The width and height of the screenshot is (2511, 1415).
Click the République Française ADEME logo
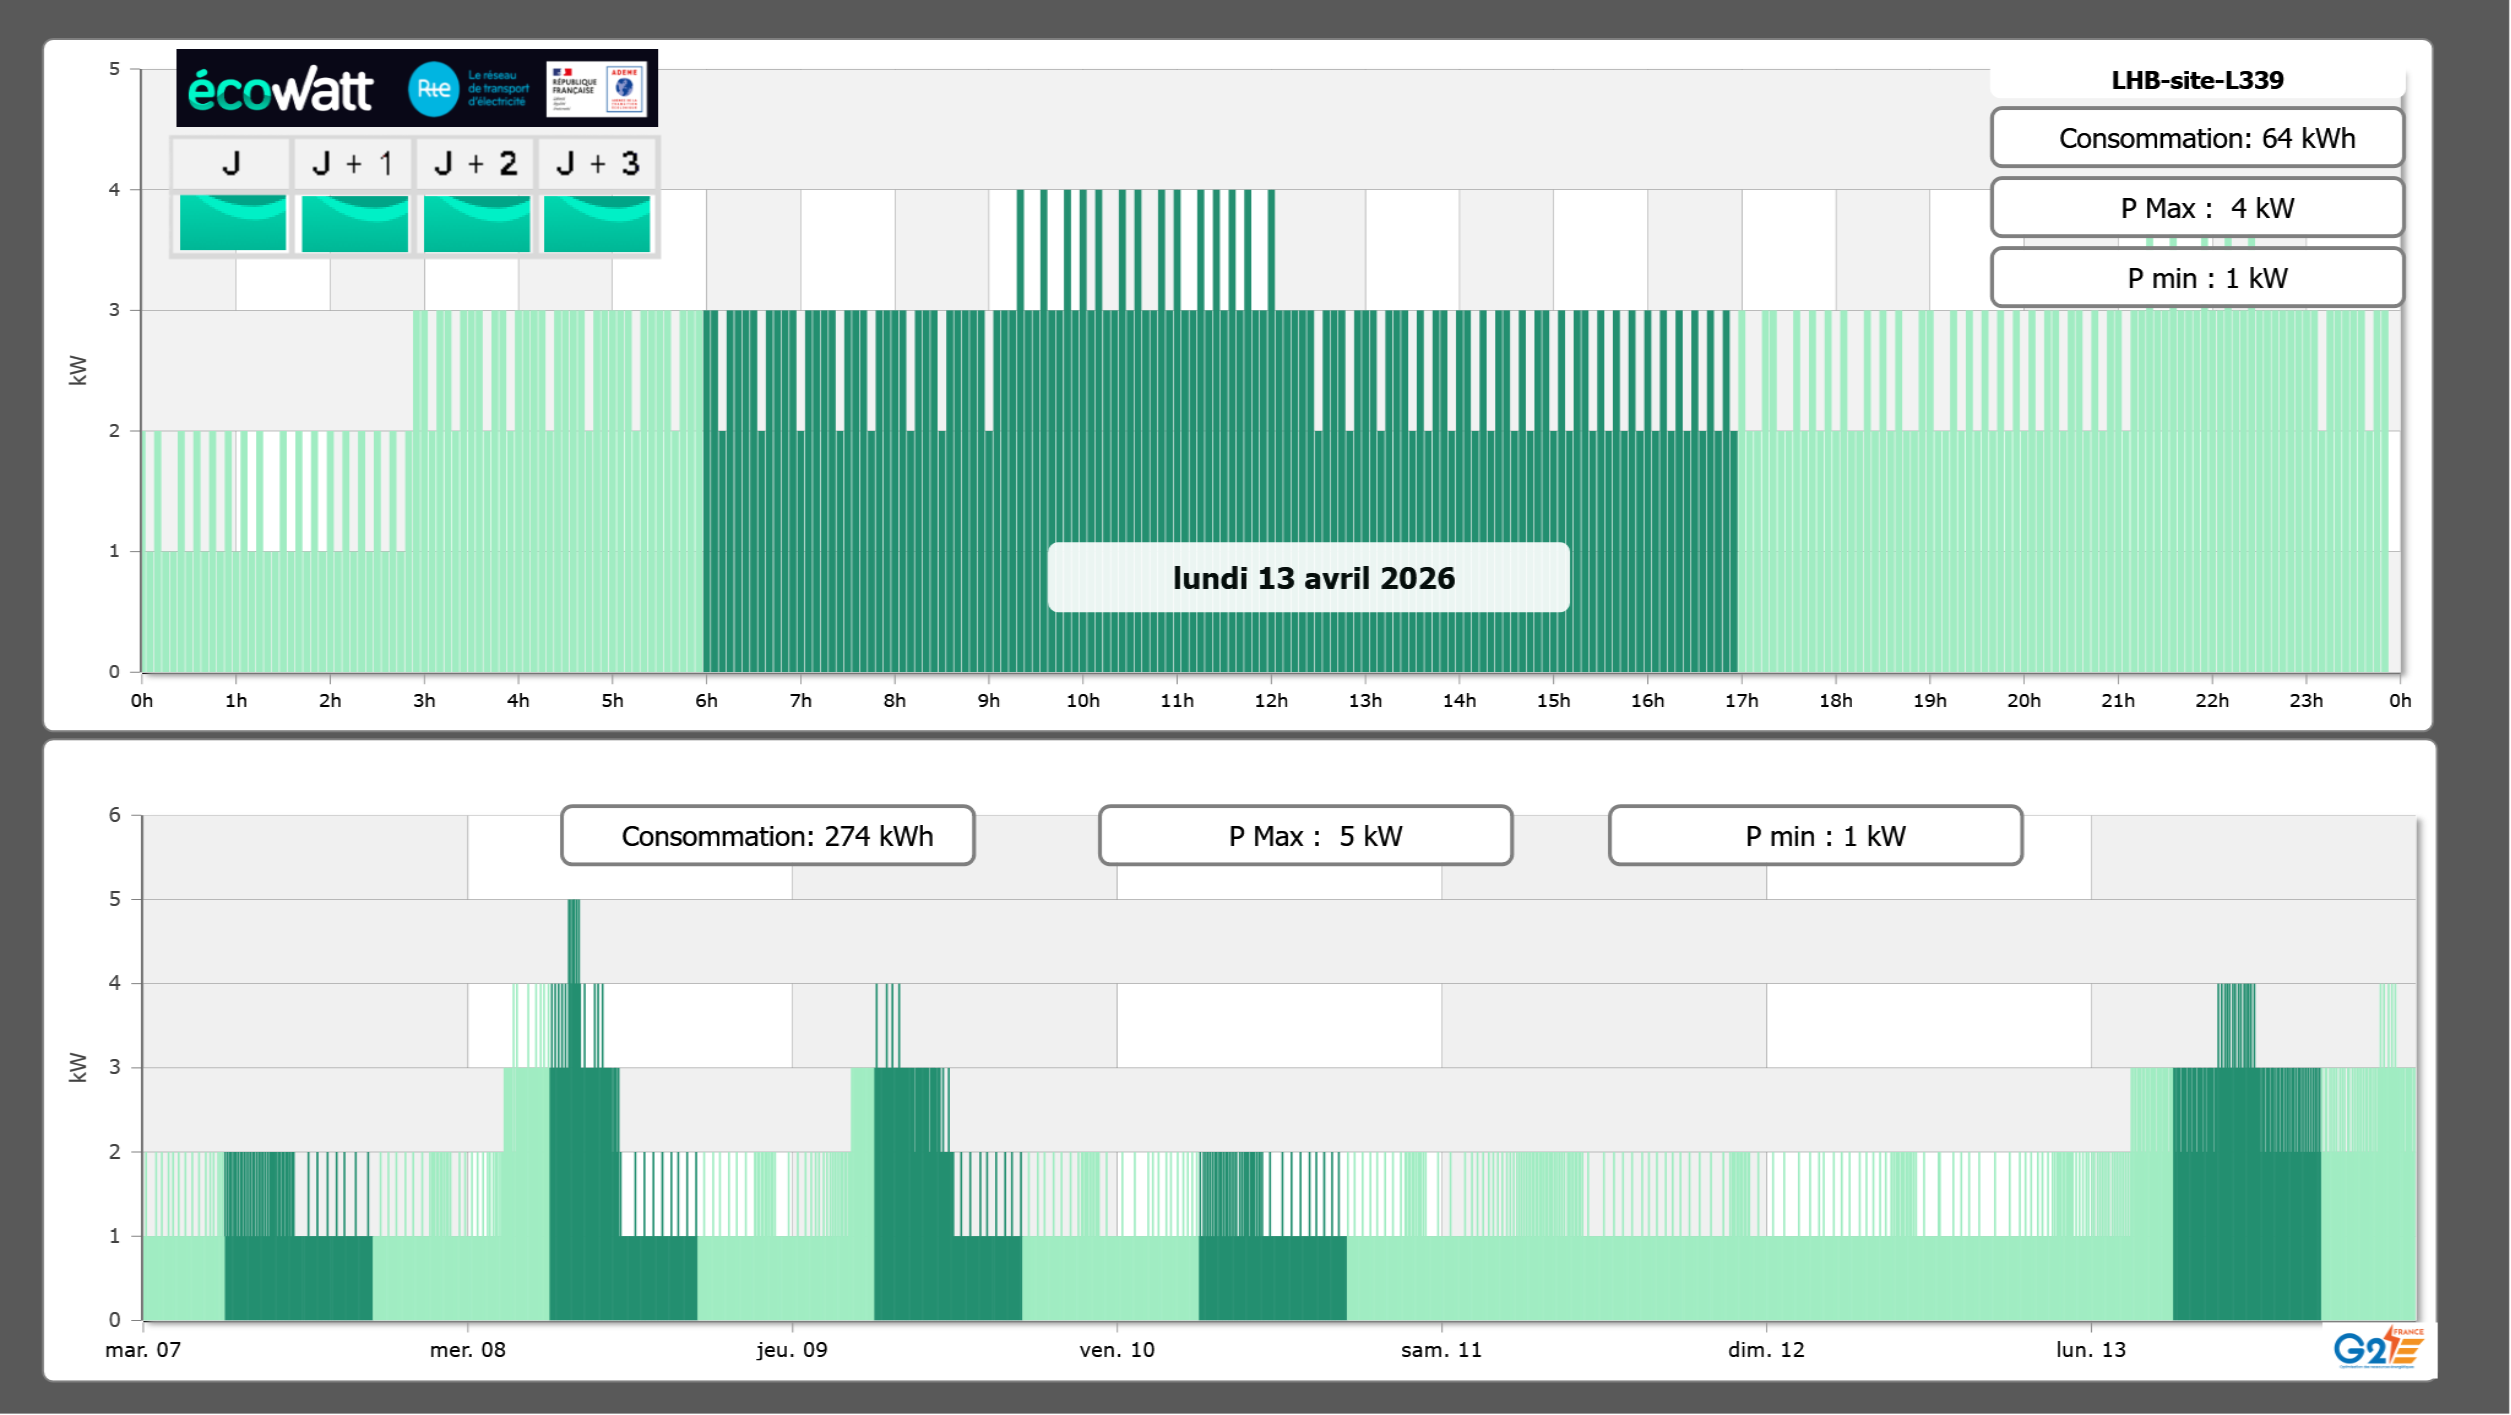pos(596,89)
